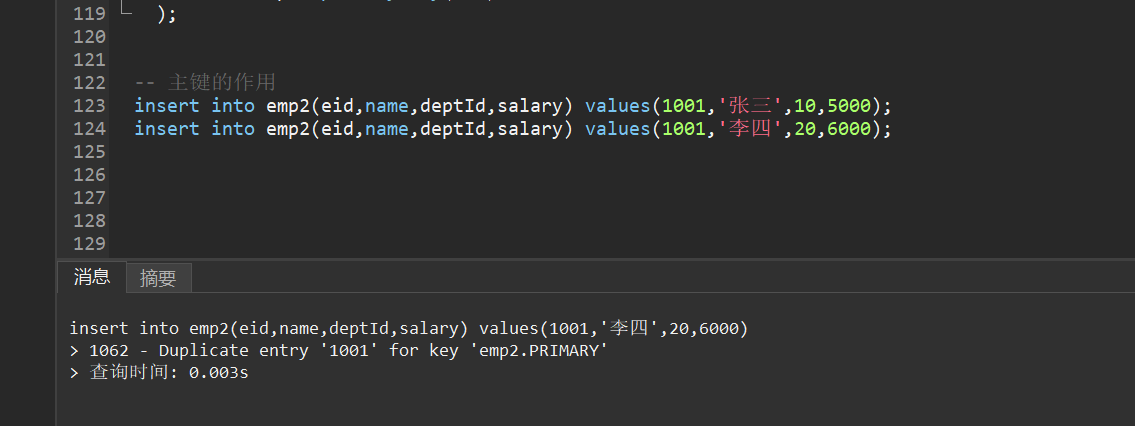Switch to the 消息 tab

(x=91, y=277)
